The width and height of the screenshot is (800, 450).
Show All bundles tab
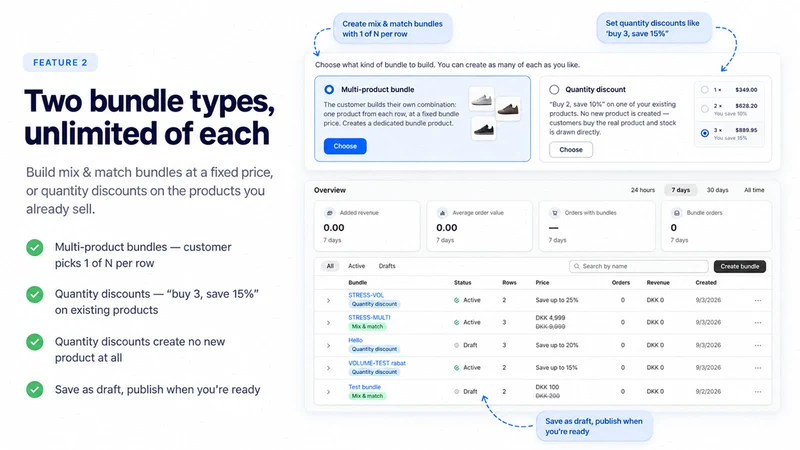click(330, 266)
